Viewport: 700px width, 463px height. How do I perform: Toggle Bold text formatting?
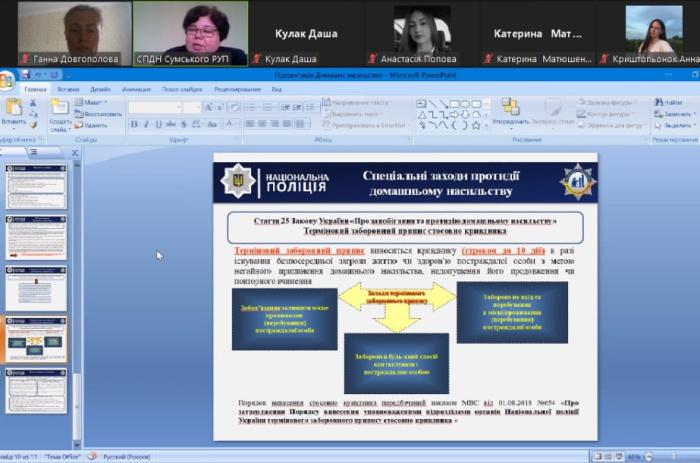133,124
